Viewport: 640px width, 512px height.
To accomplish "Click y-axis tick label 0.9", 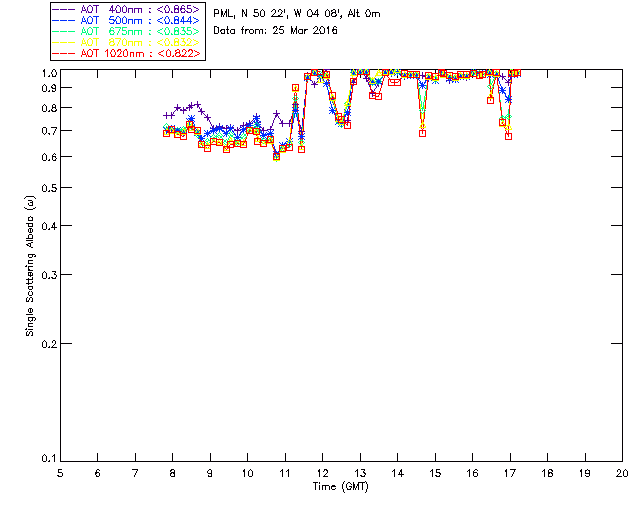I will 49,88.
